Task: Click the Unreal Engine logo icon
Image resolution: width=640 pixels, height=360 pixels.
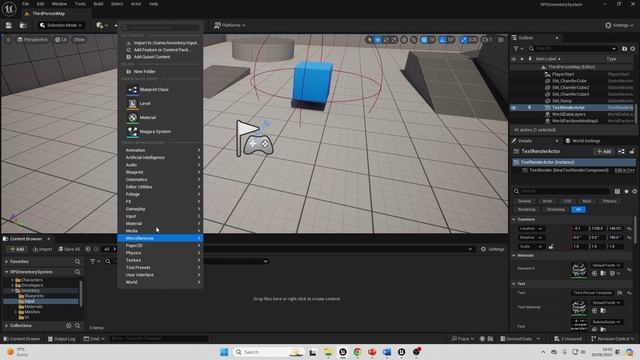Action: [x=9, y=8]
